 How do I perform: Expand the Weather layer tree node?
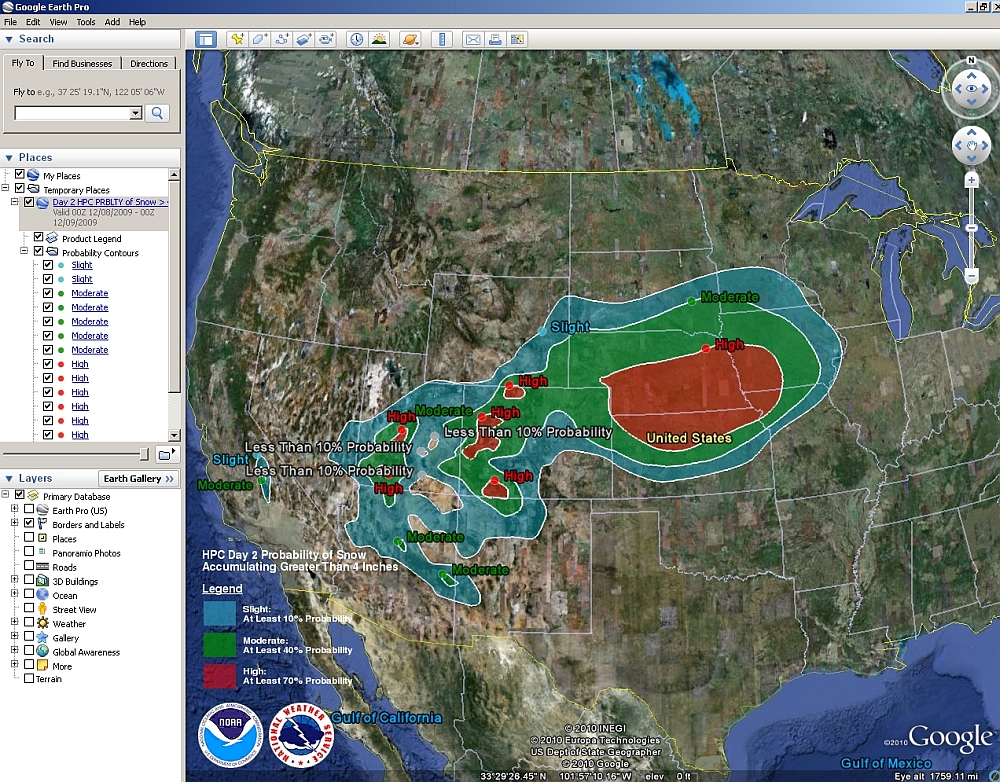click(15, 621)
